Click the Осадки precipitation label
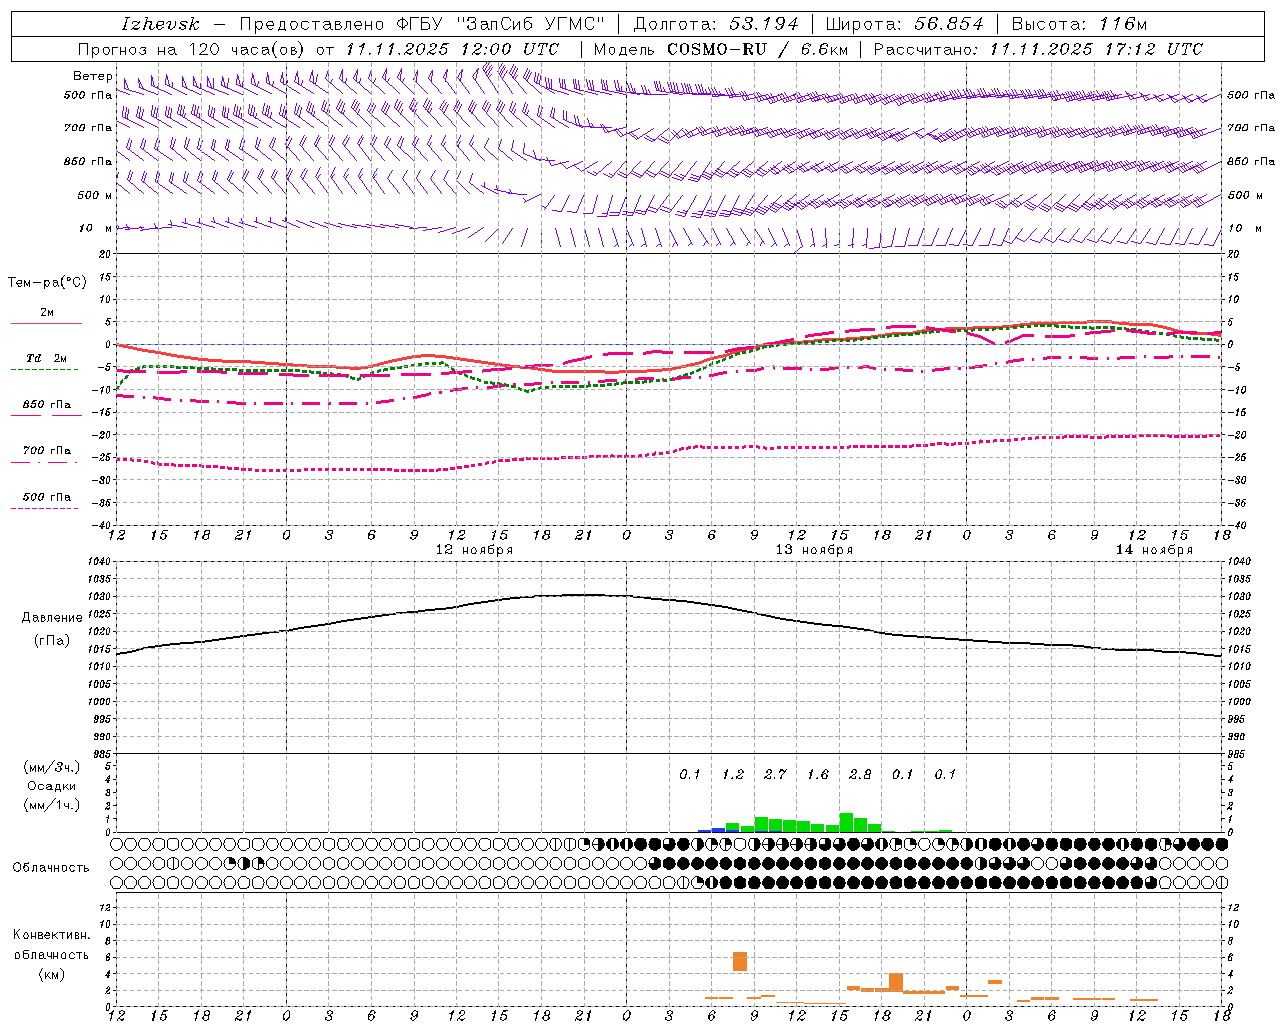Image resolution: width=1280 pixels, height=1024 pixels. (51, 786)
